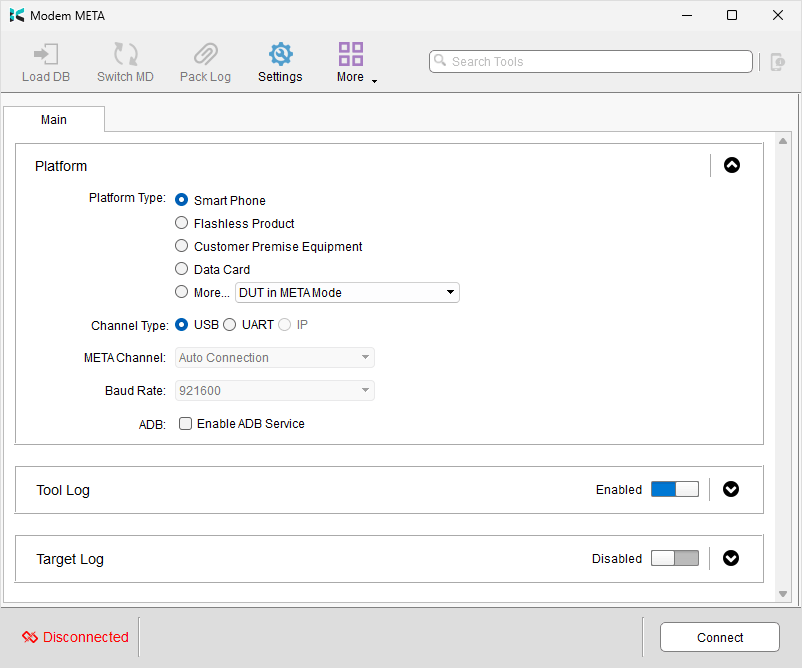Choose USB channel type

point(182,324)
